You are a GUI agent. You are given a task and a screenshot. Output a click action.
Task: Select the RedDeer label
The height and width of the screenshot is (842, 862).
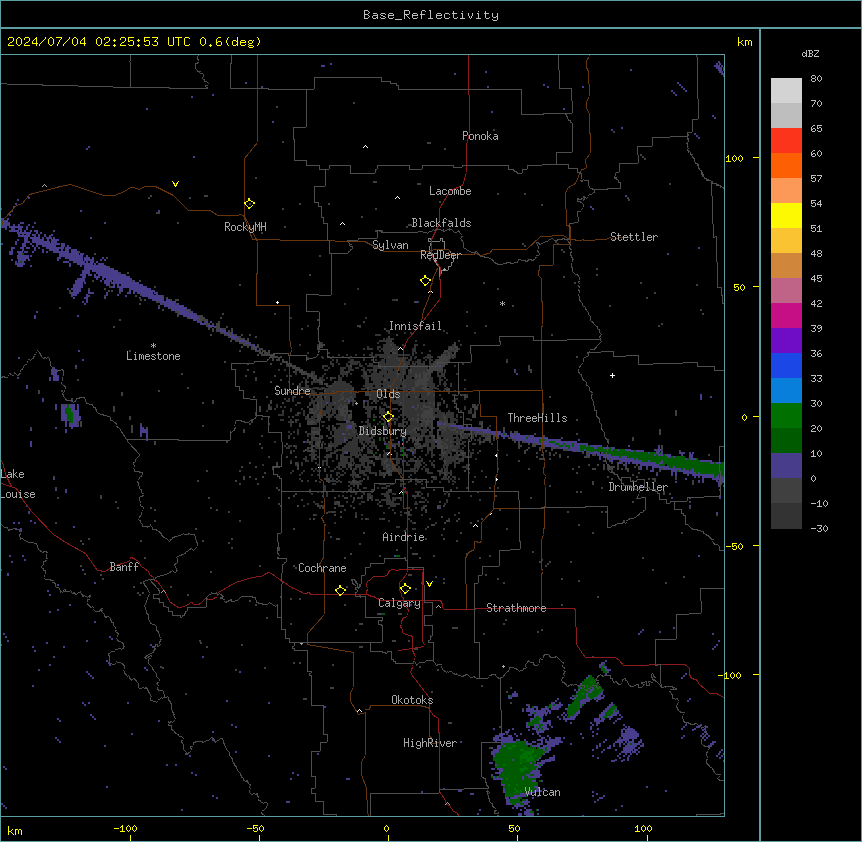point(440,255)
